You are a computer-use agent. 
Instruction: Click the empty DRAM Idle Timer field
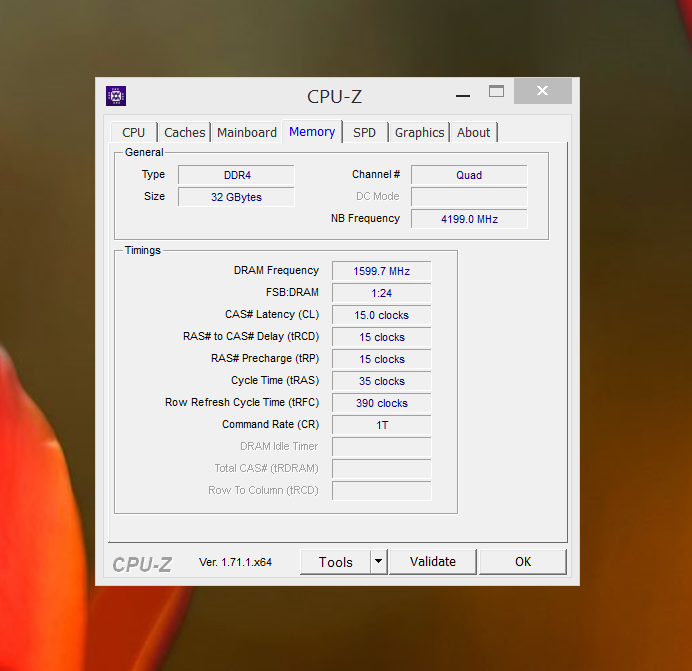tap(382, 447)
